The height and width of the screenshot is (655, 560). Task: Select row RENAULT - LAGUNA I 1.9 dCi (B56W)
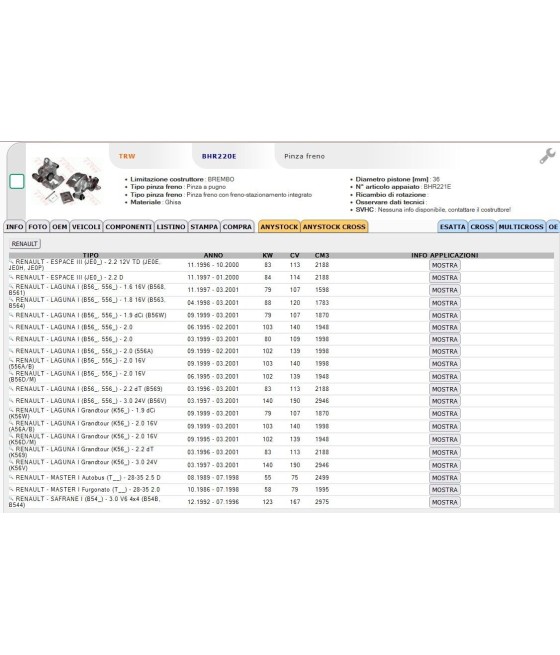coord(281,315)
